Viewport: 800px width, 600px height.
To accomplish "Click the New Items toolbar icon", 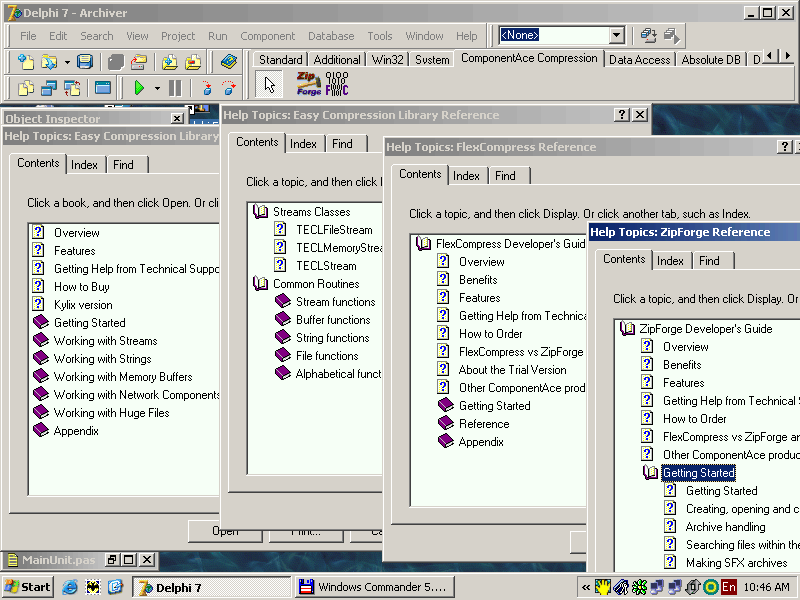I will click(25, 60).
